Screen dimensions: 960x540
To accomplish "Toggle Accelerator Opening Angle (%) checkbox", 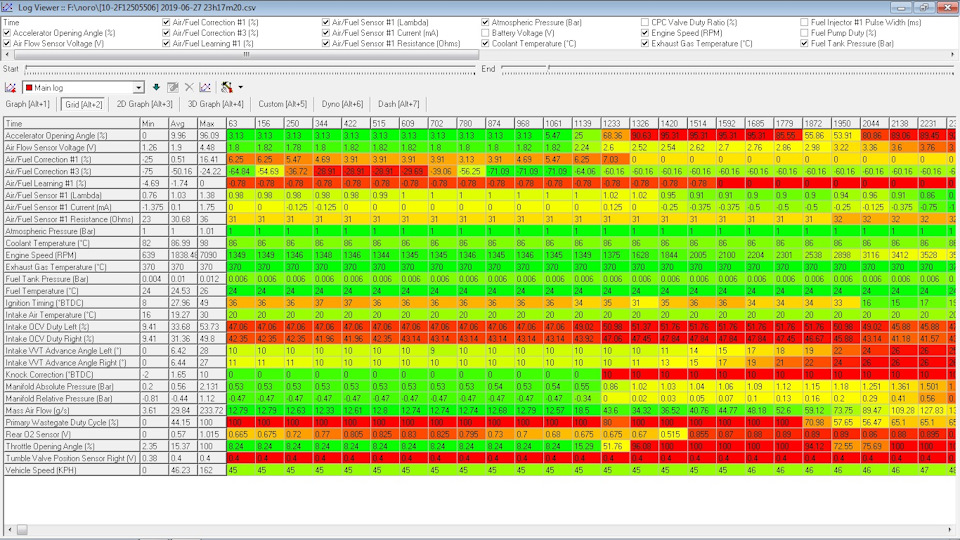I will pos(7,33).
